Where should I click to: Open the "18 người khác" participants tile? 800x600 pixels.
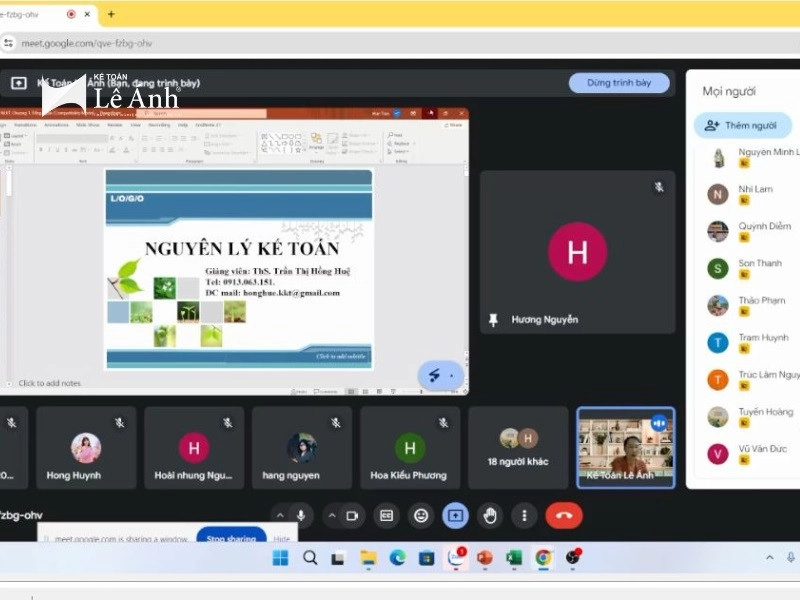pos(518,447)
